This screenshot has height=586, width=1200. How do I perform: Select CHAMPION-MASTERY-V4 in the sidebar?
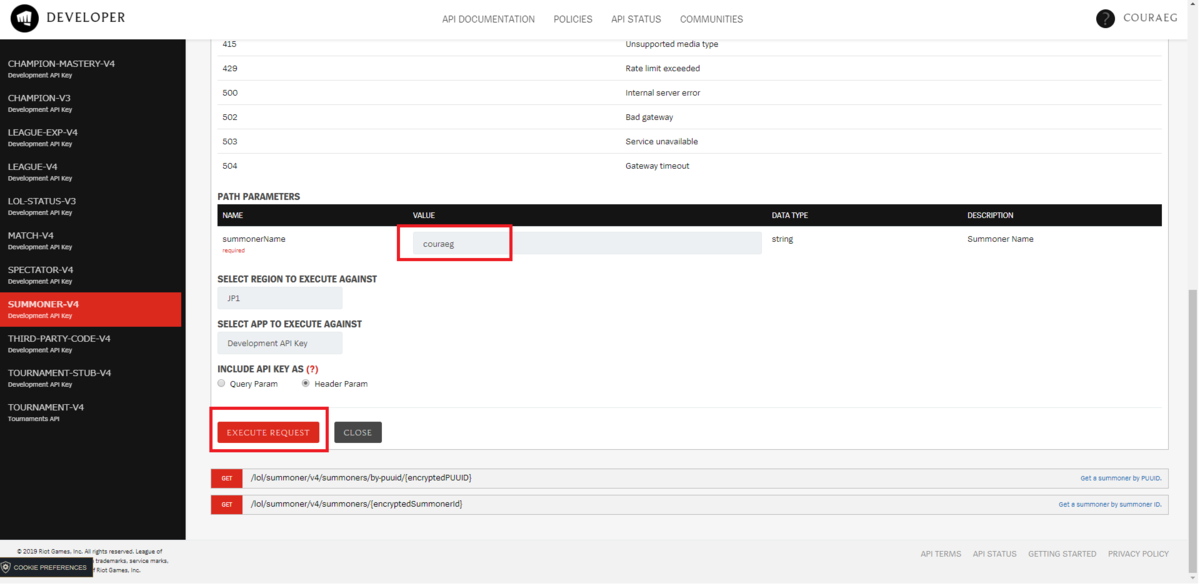tap(91, 68)
